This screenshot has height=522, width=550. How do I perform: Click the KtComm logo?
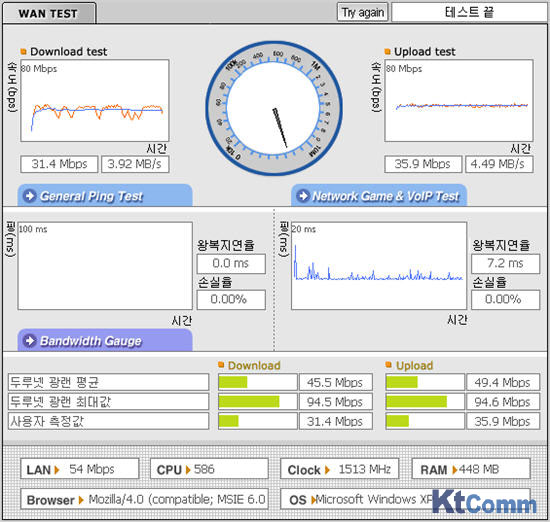[x=484, y=502]
